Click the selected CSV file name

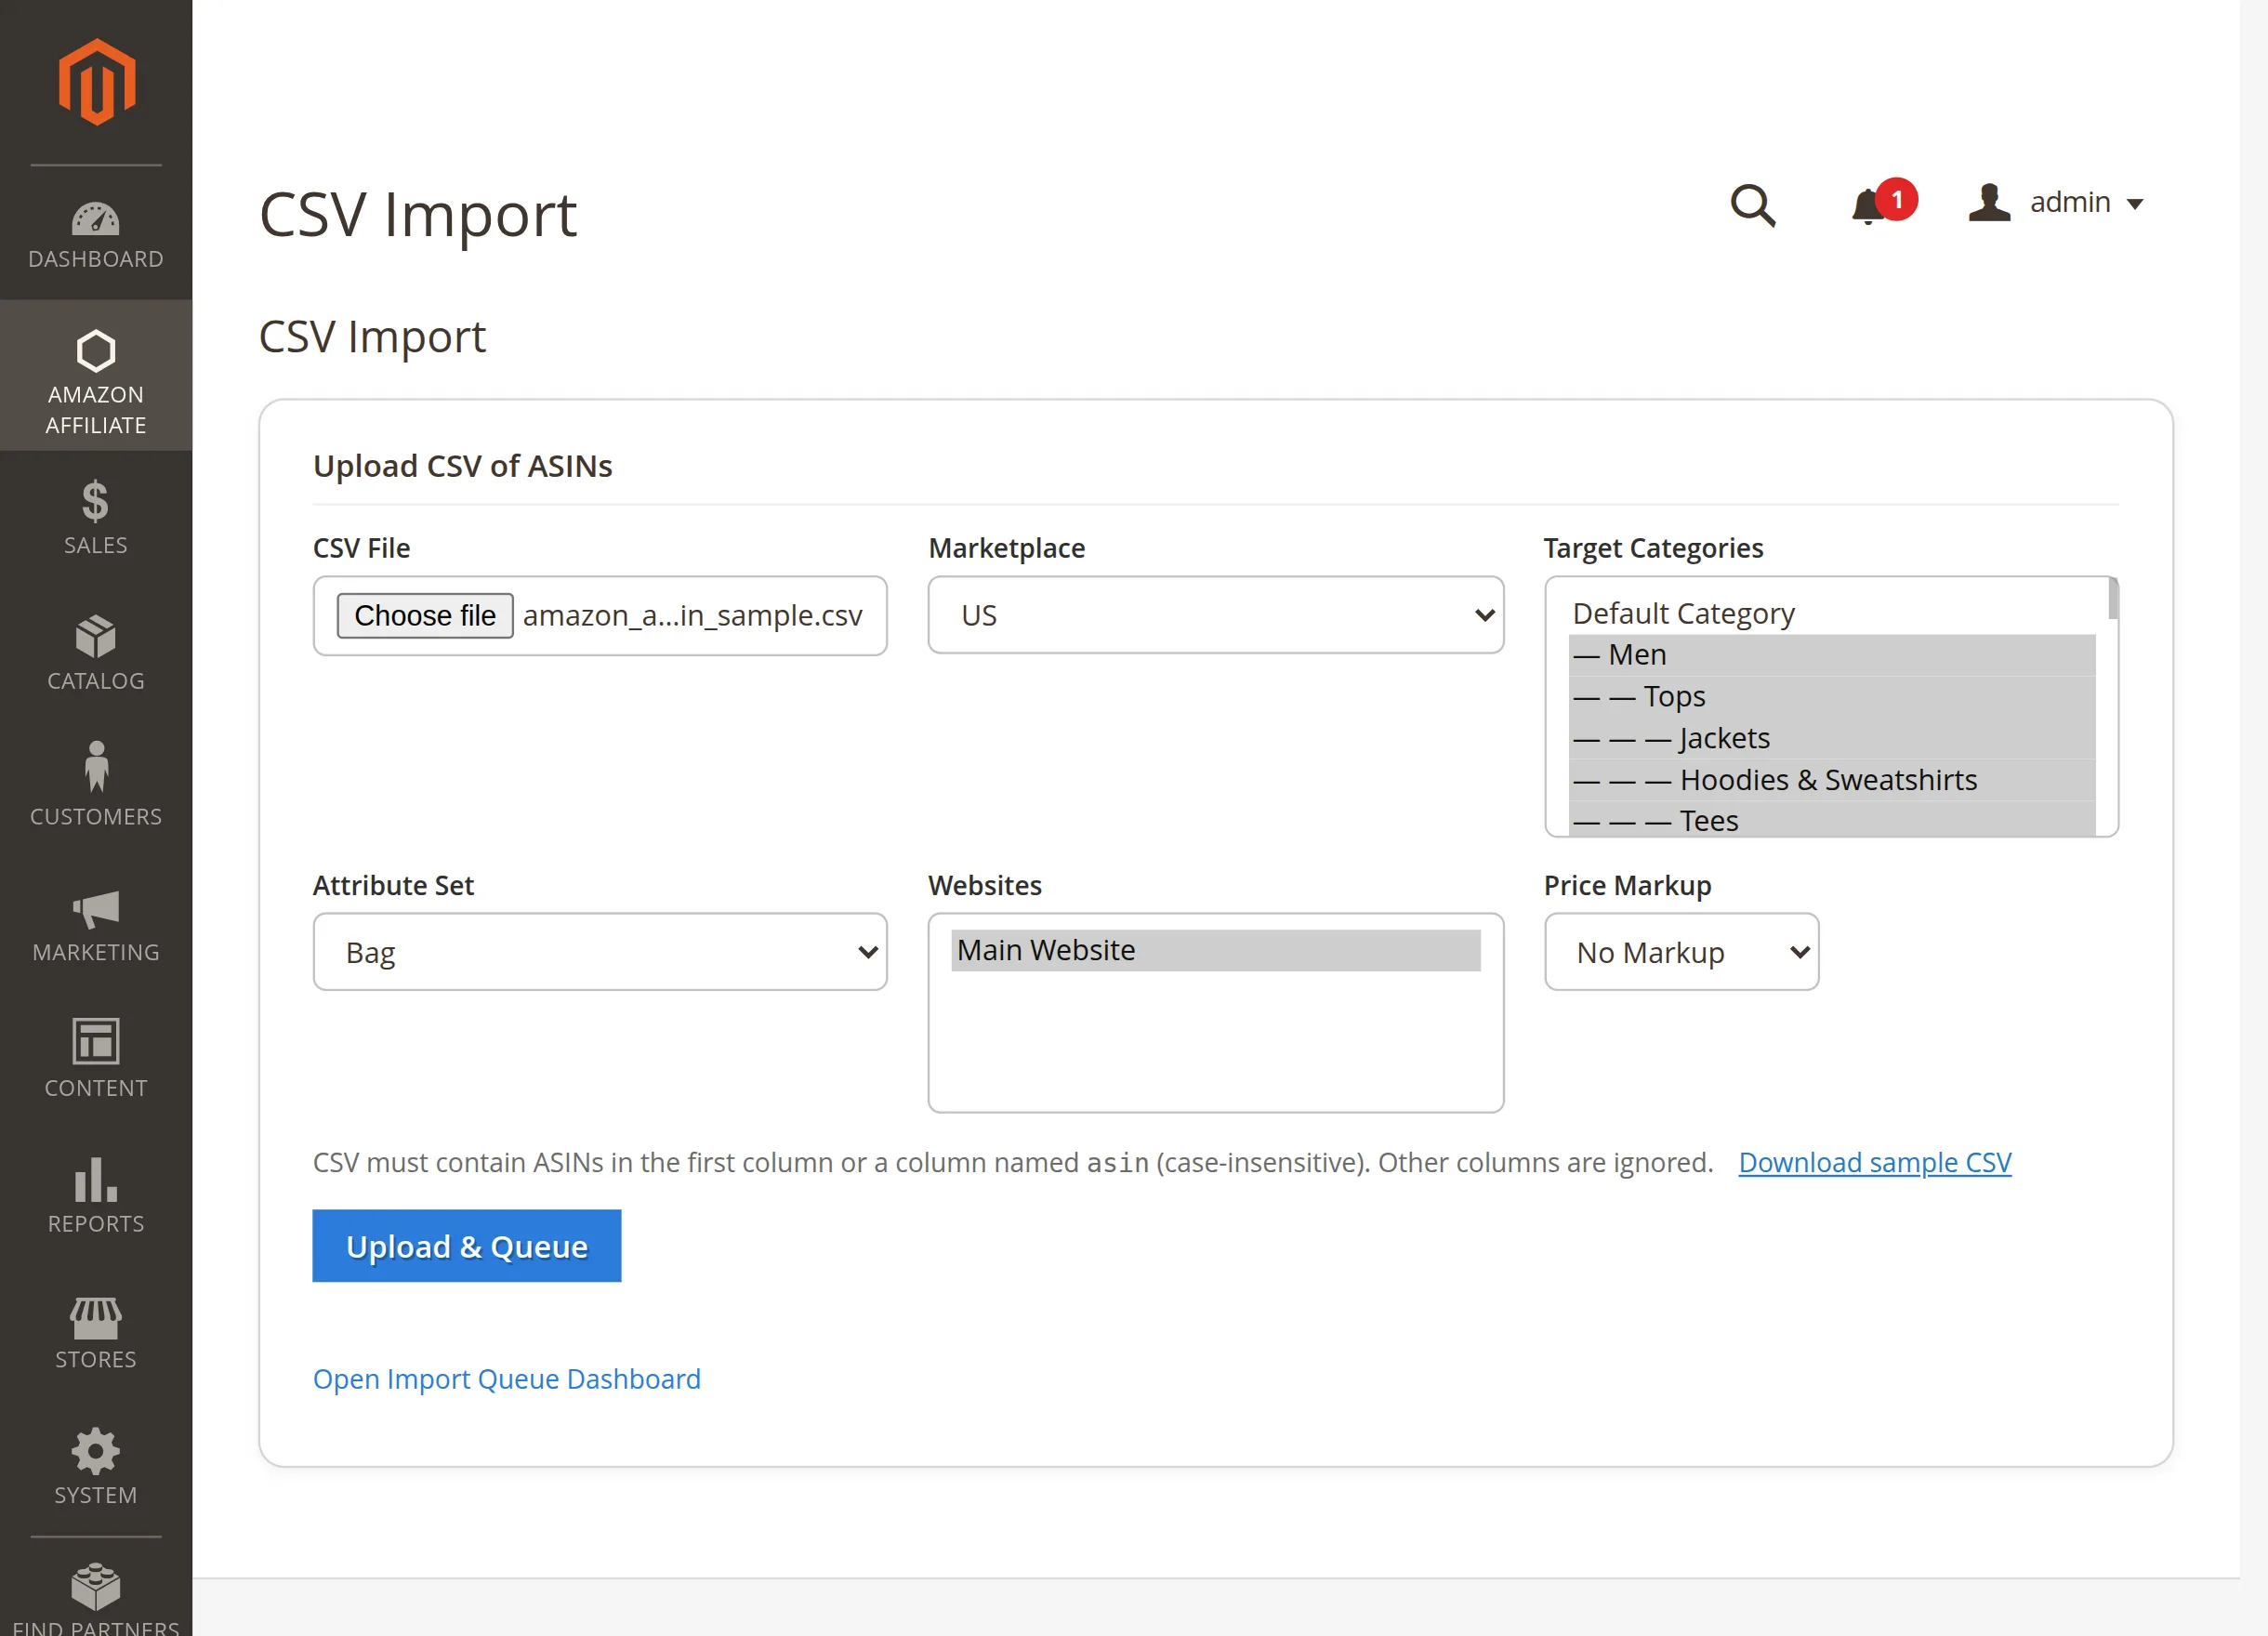pyautogui.click(x=692, y=615)
